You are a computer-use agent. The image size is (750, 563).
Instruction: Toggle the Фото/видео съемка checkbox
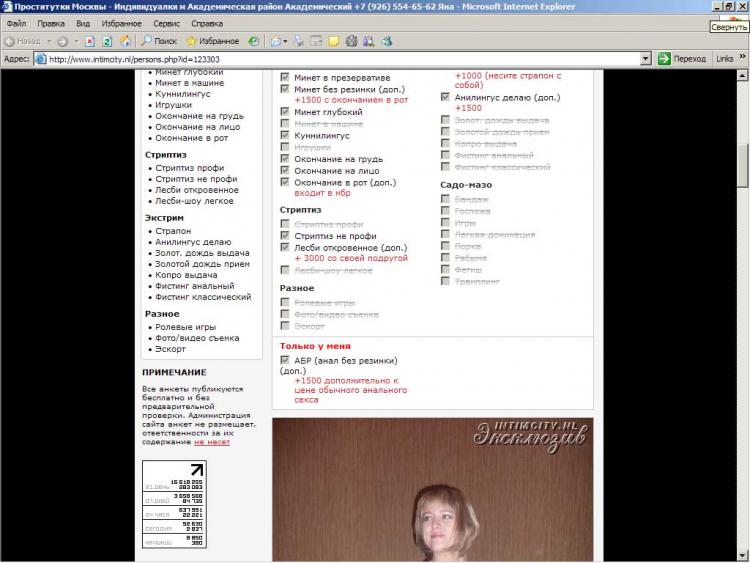pos(286,314)
